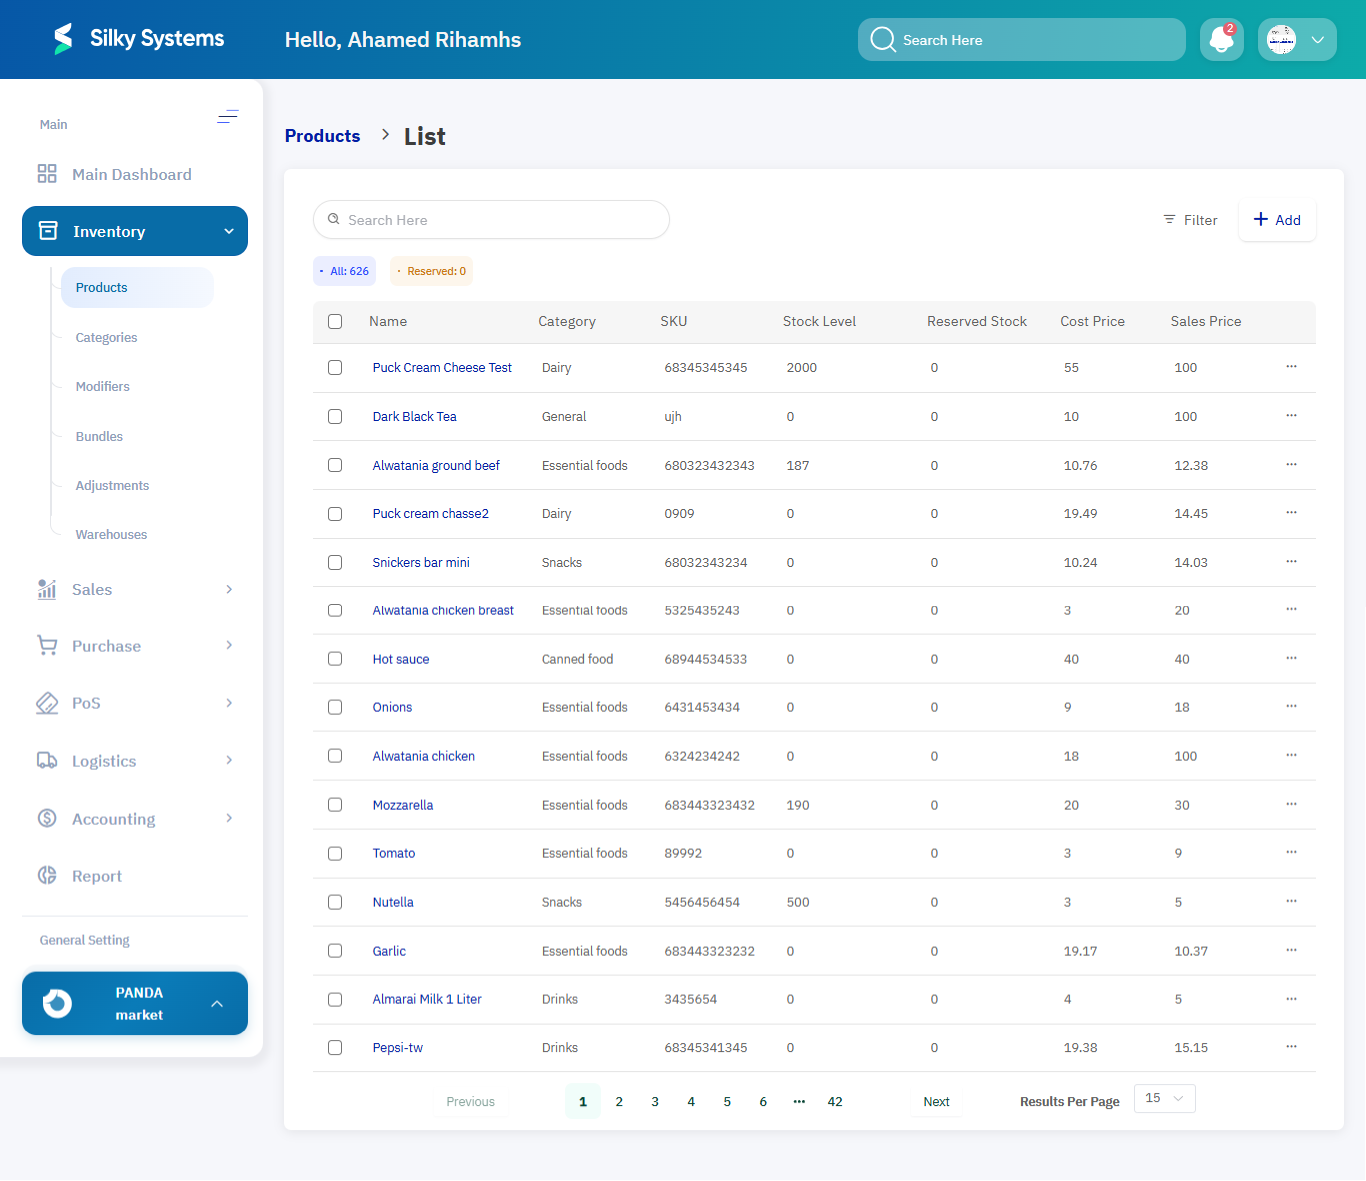The height and width of the screenshot is (1181, 1366).
Task: Open Logistics using the truck icon
Action: click(x=46, y=760)
